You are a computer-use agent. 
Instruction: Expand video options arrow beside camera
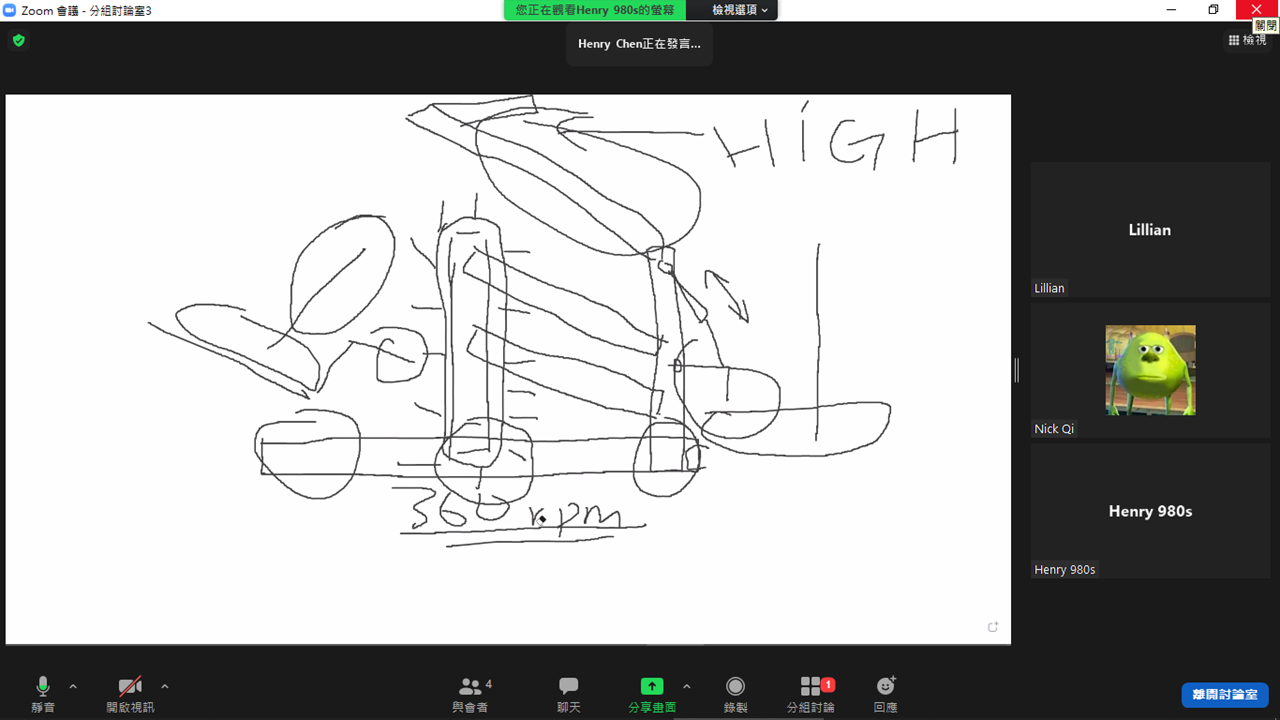pos(165,687)
